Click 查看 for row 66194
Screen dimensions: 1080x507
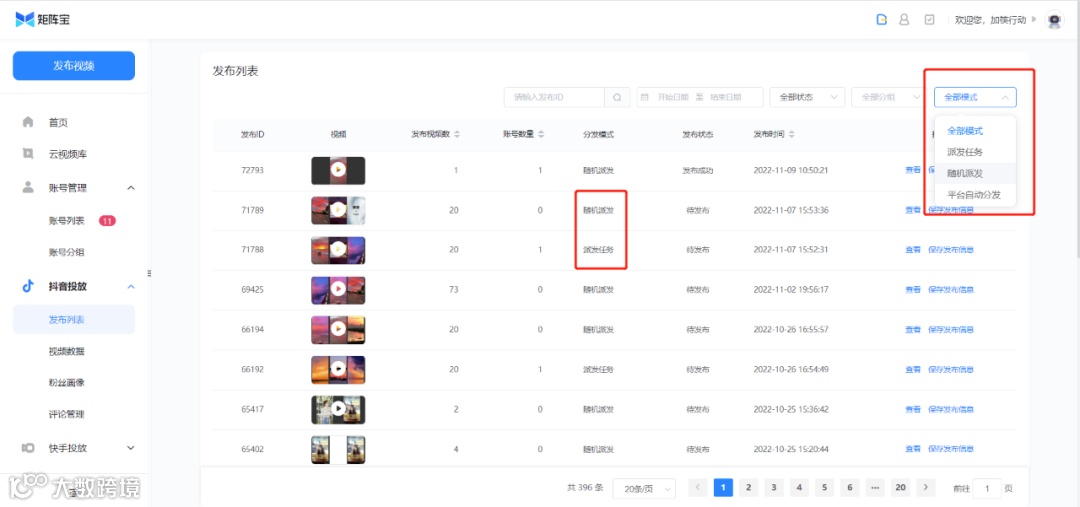point(913,330)
